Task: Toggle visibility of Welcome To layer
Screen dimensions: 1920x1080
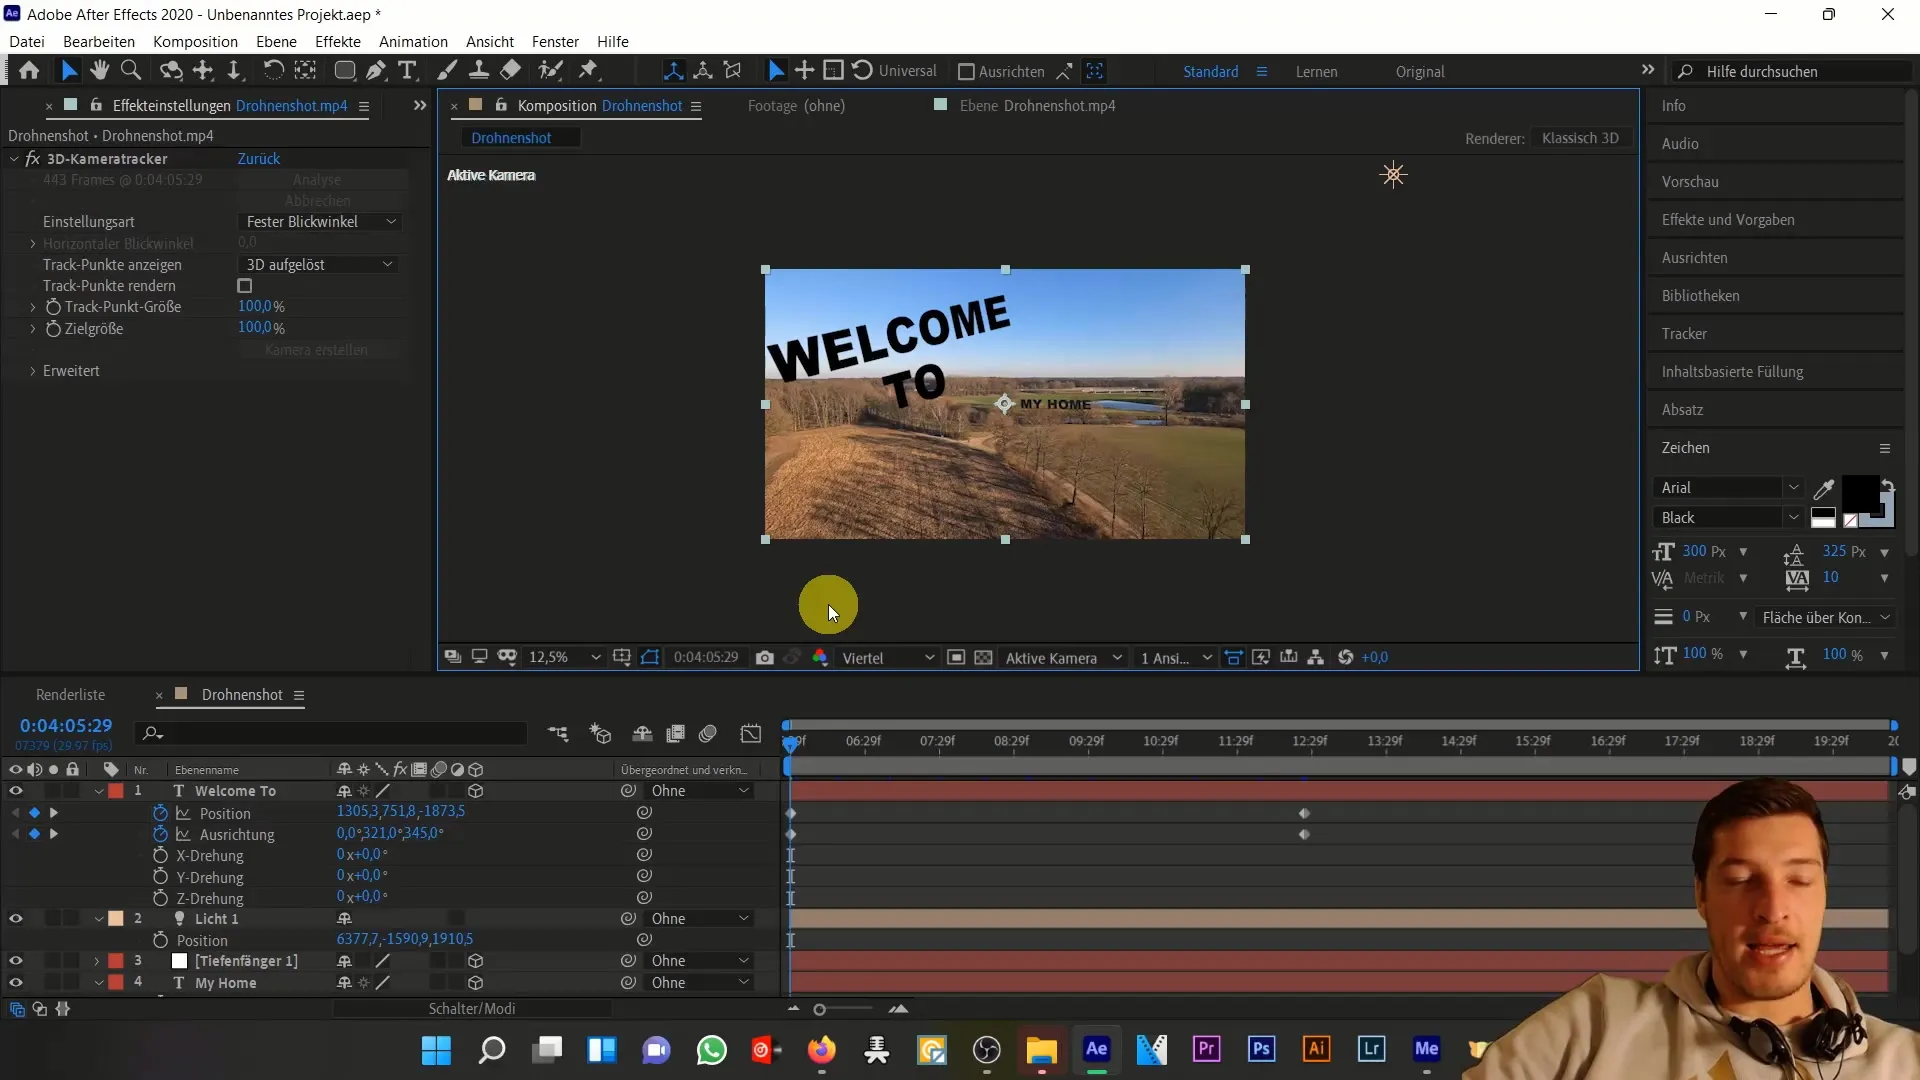Action: click(16, 790)
